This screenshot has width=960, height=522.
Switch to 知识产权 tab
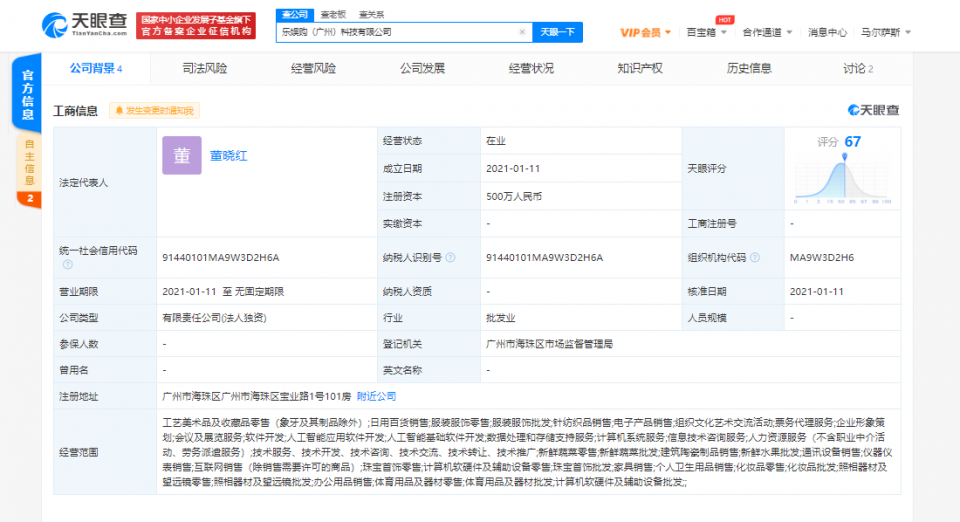click(x=640, y=69)
